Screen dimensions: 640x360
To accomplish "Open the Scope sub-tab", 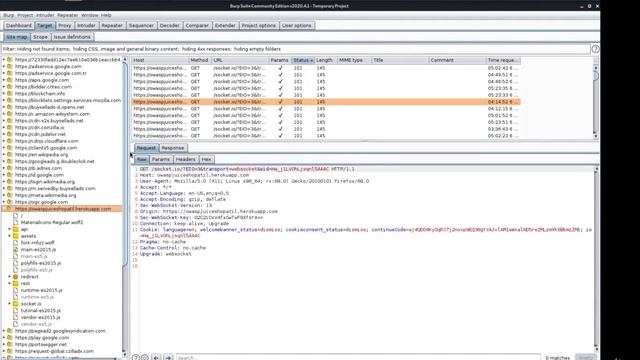I will 40,37.
